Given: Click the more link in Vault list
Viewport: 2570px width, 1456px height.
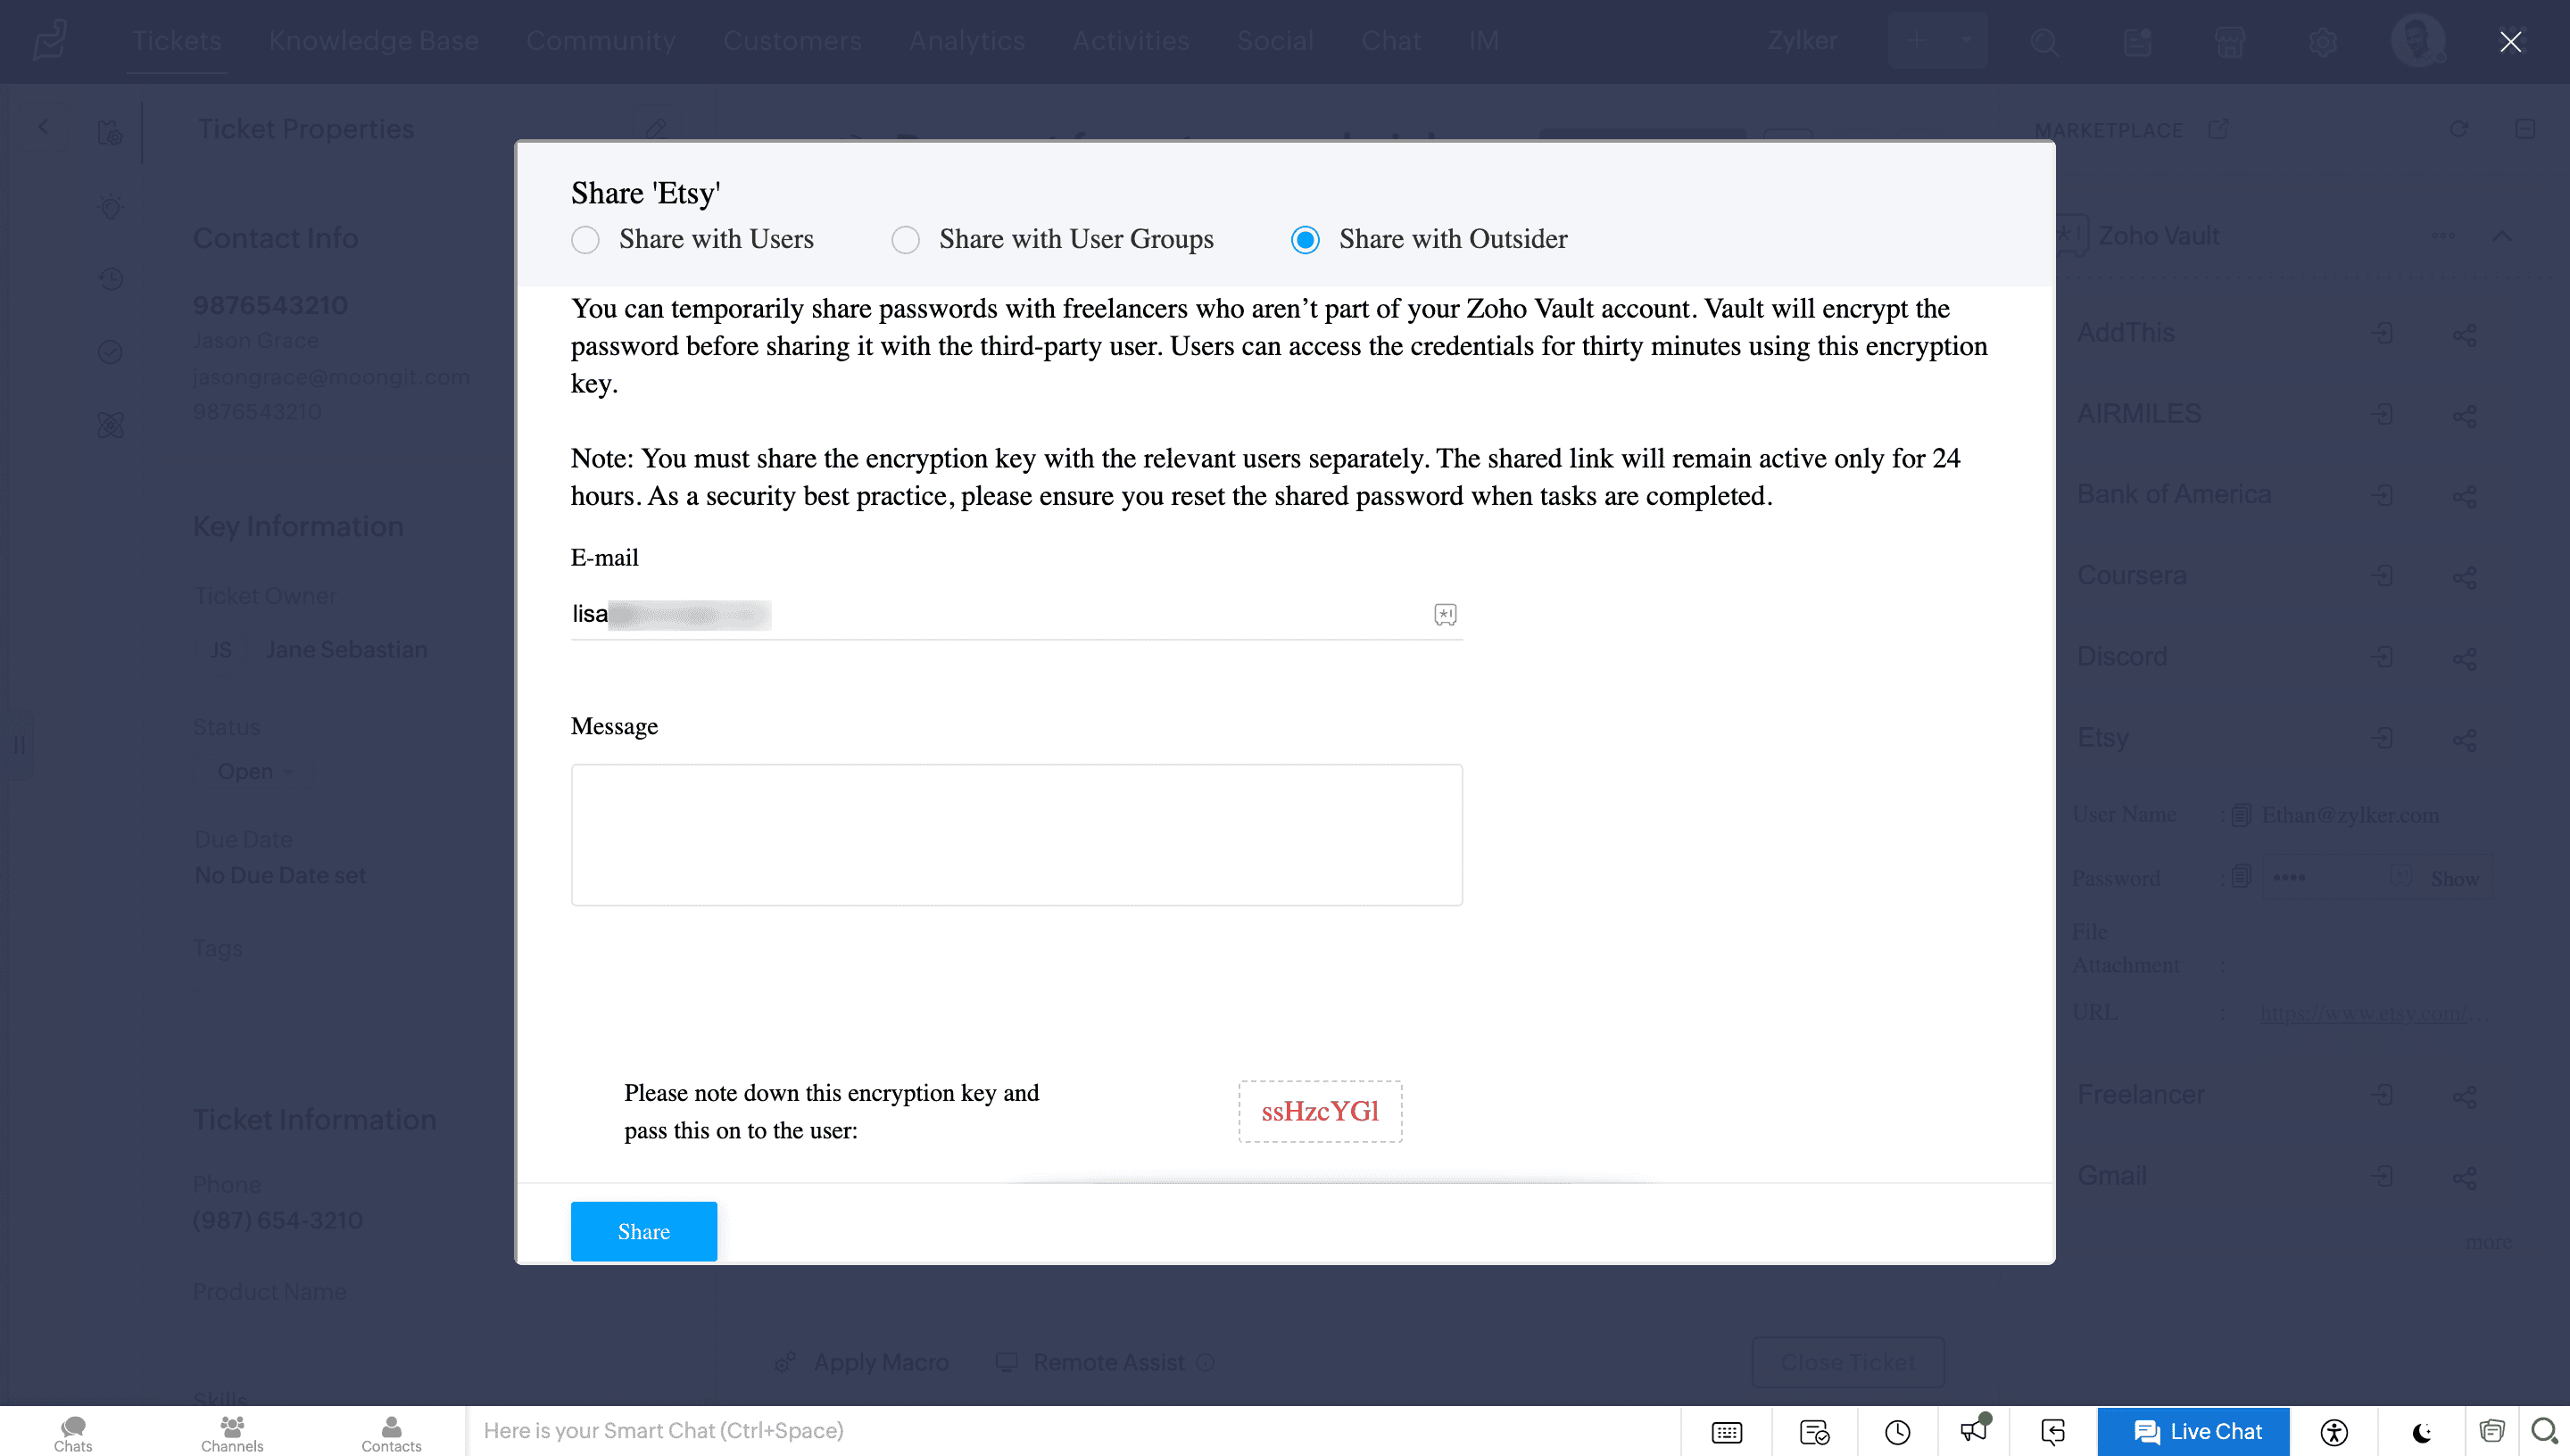Looking at the screenshot, I should coord(2489,1243).
